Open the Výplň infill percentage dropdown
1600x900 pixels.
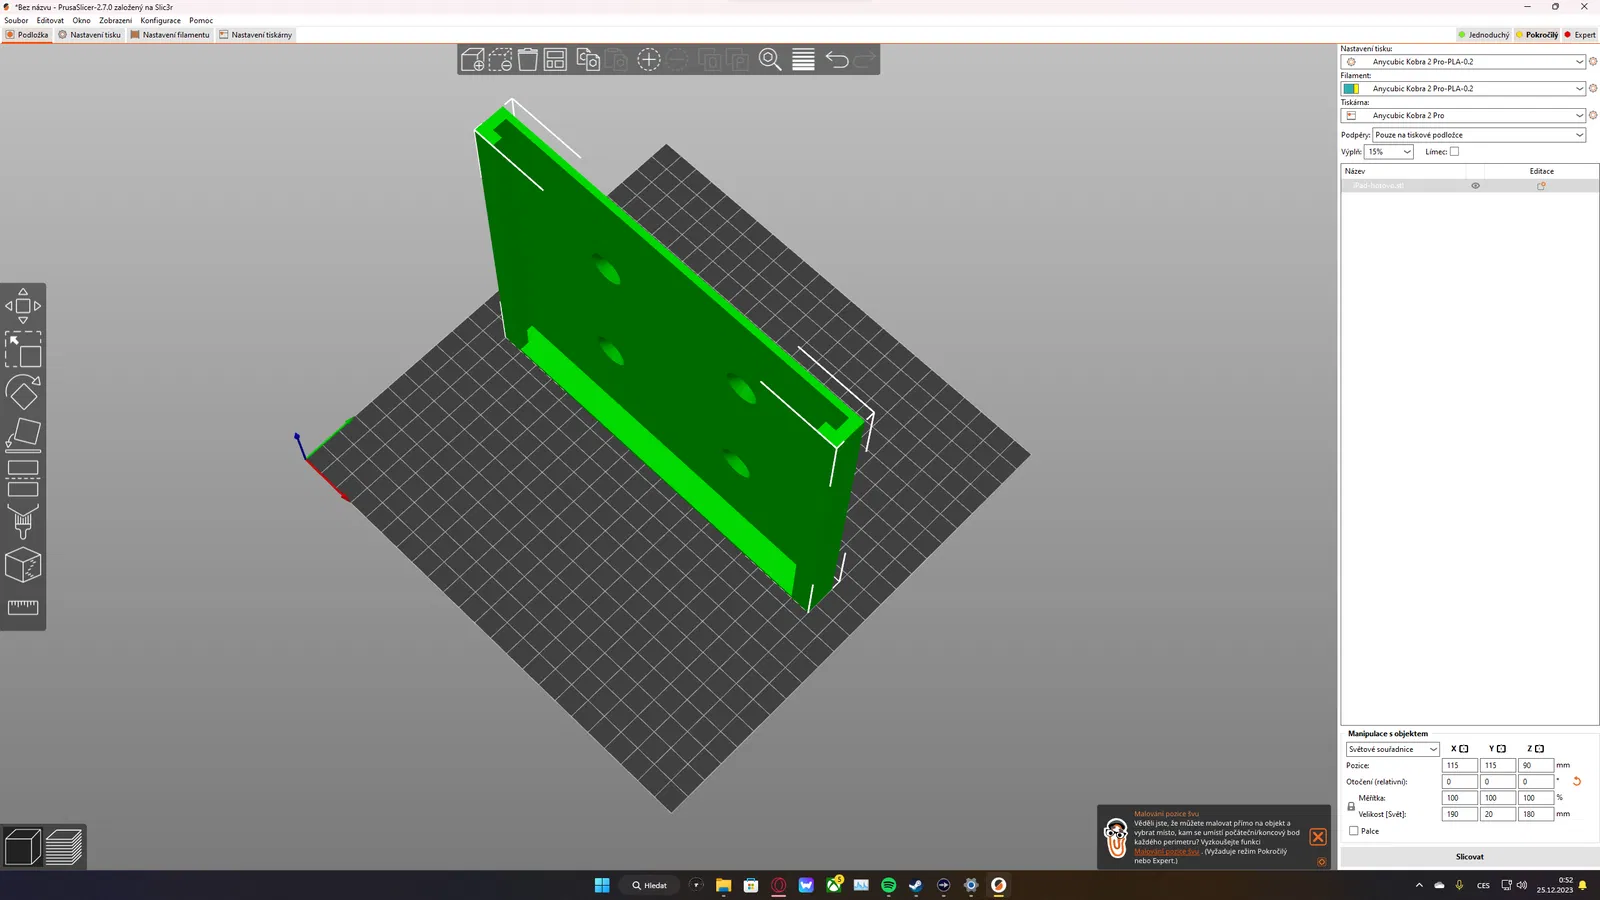(x=1389, y=152)
